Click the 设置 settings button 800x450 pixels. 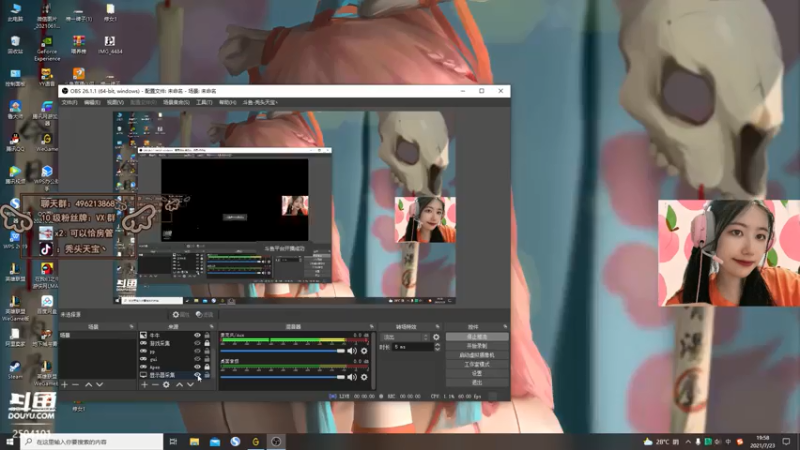(x=477, y=373)
